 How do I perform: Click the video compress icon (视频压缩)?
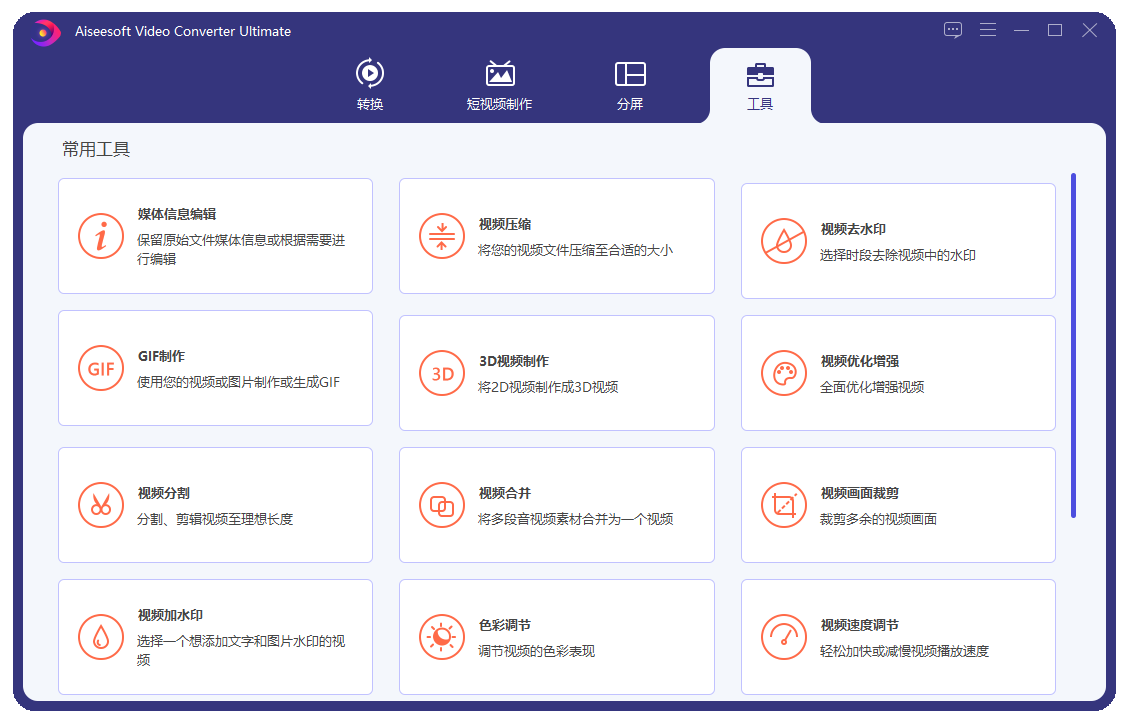point(442,236)
